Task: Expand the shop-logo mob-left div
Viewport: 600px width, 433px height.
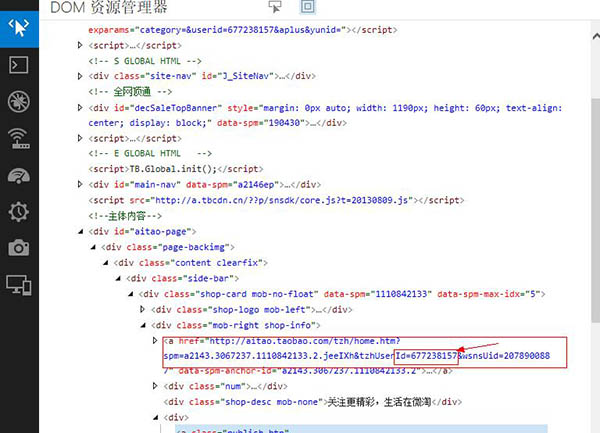Action: pos(143,309)
